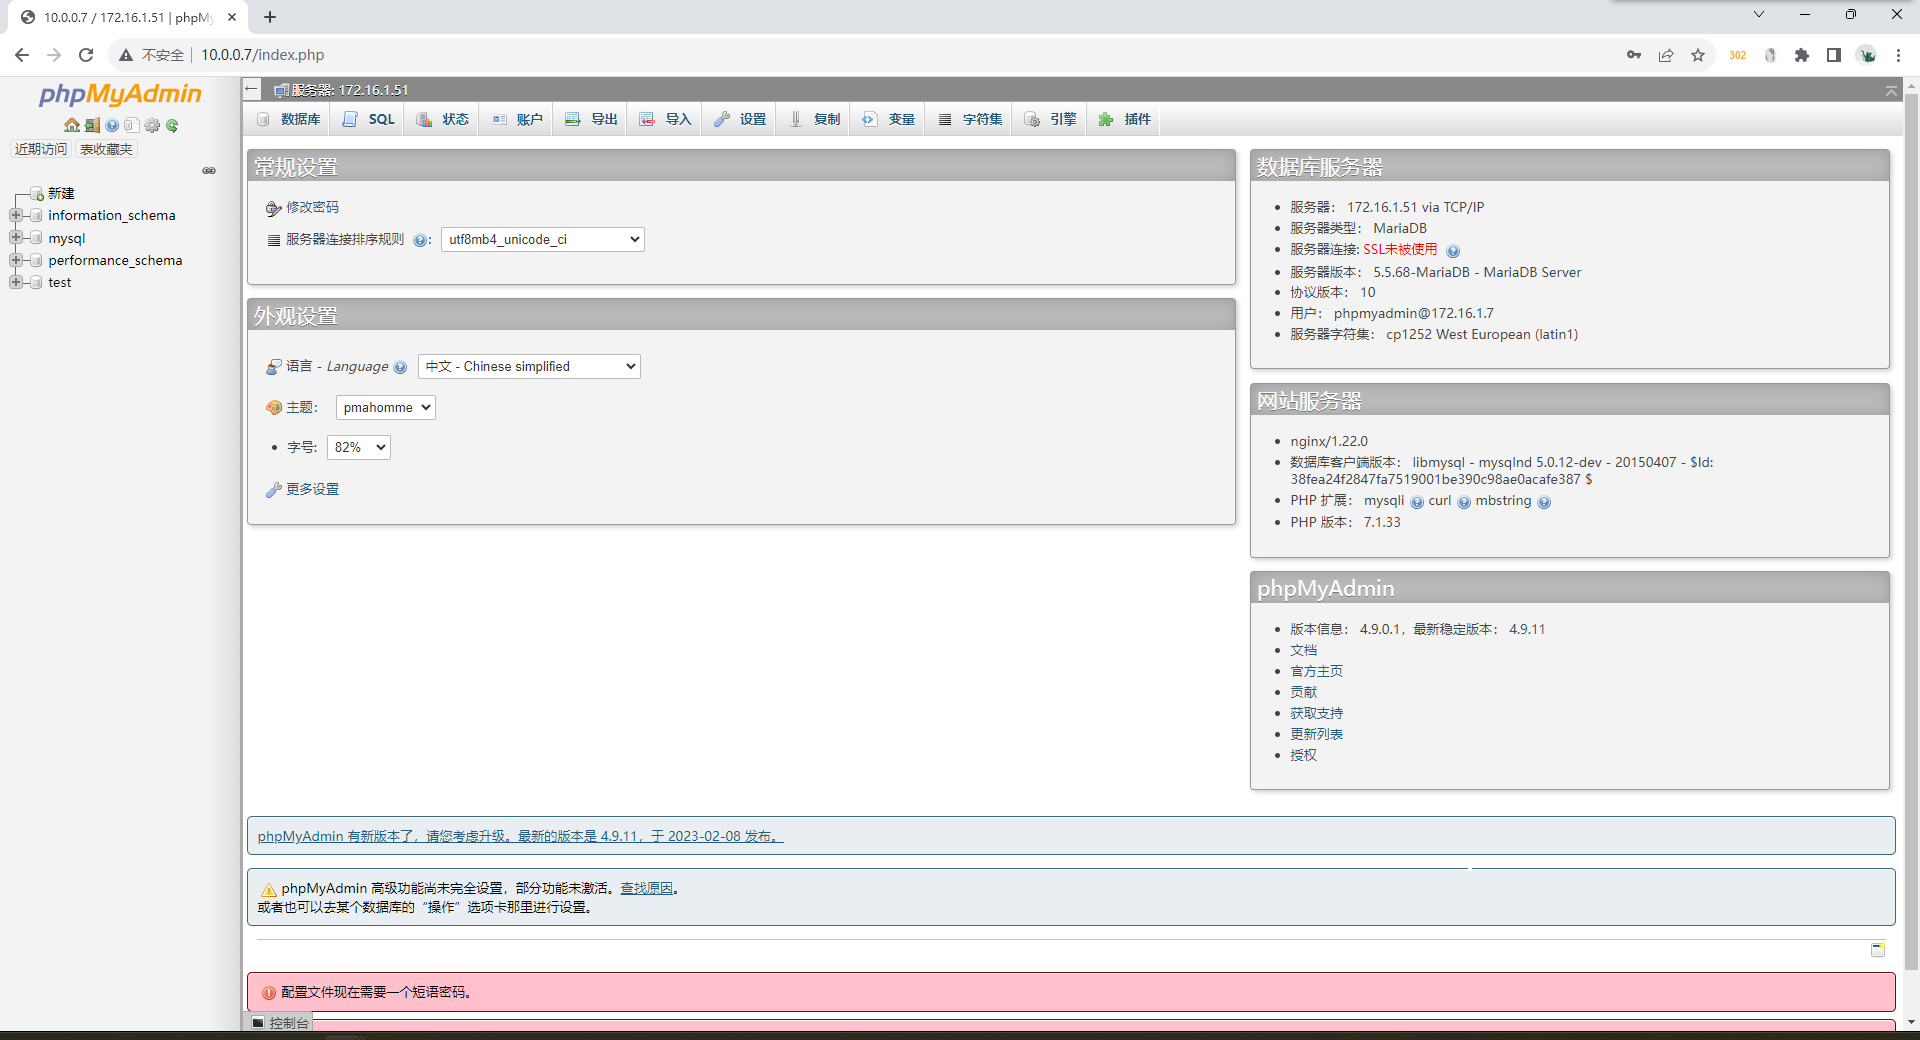The width and height of the screenshot is (1920, 1040).
Task: Click help icon after mysqli extension
Action: click(x=1417, y=502)
